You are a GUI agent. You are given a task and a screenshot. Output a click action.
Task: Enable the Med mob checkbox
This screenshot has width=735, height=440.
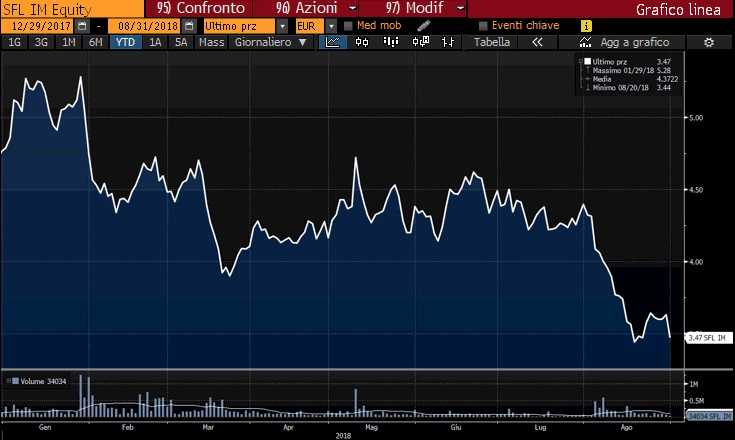tap(348, 25)
